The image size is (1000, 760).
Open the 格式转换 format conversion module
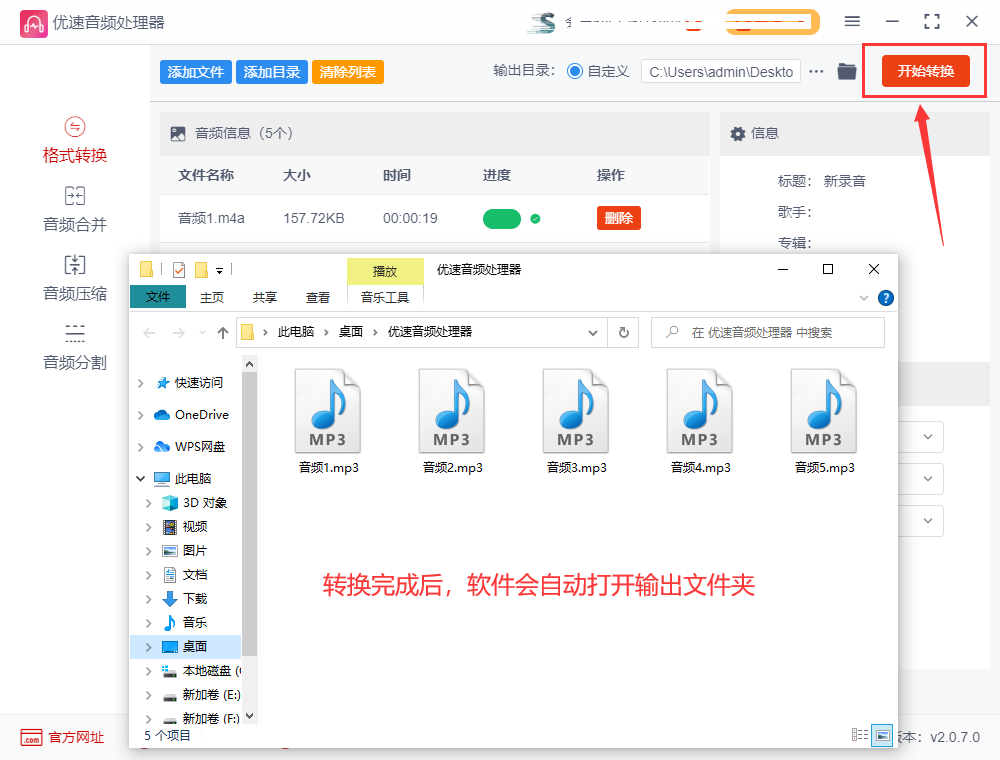(75, 141)
